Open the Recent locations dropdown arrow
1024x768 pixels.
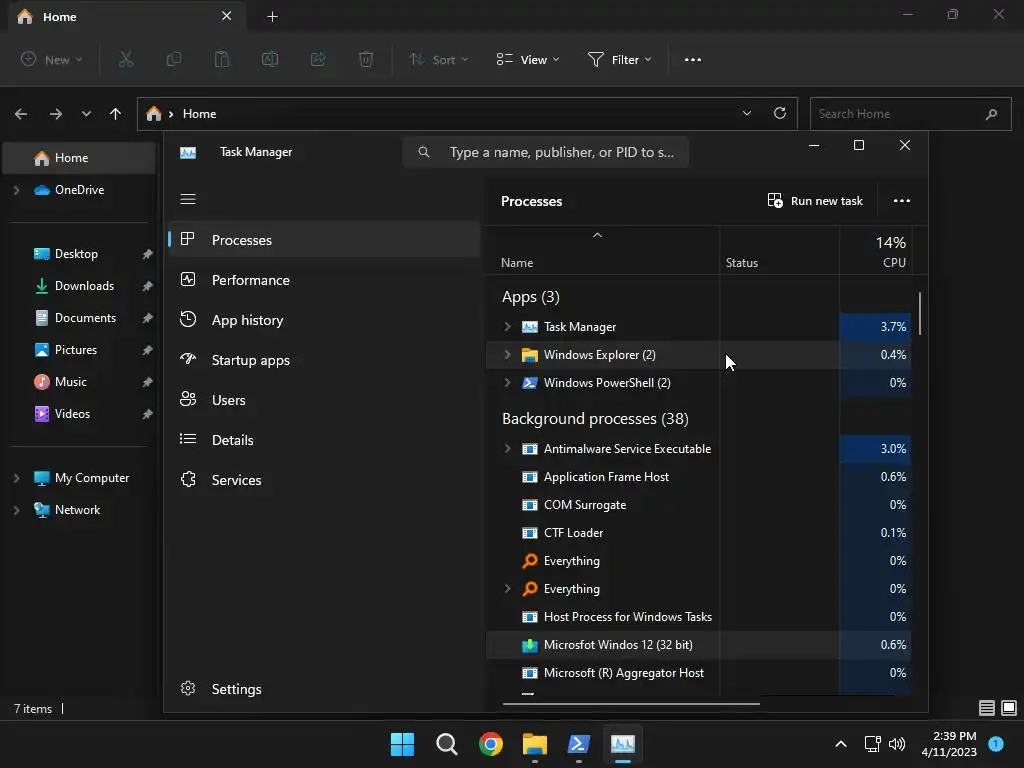point(86,114)
